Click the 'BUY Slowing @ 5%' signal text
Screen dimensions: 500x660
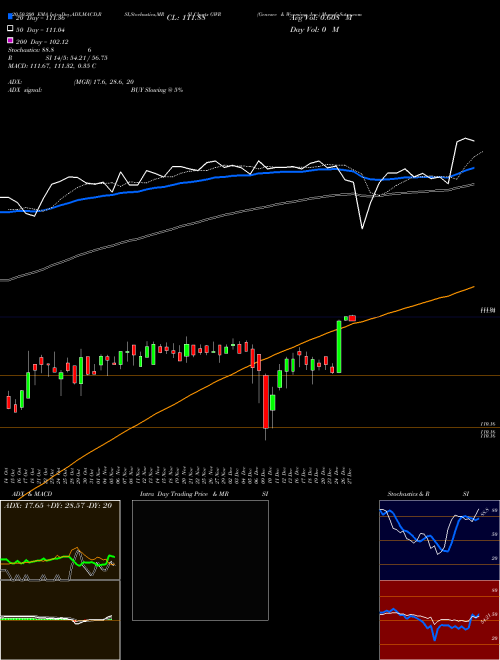[157, 90]
